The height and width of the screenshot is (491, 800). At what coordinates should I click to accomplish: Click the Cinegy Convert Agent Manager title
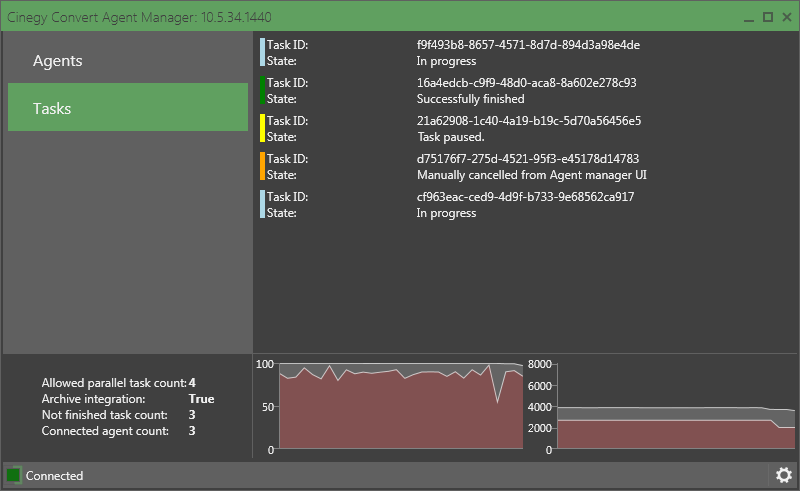tap(139, 17)
